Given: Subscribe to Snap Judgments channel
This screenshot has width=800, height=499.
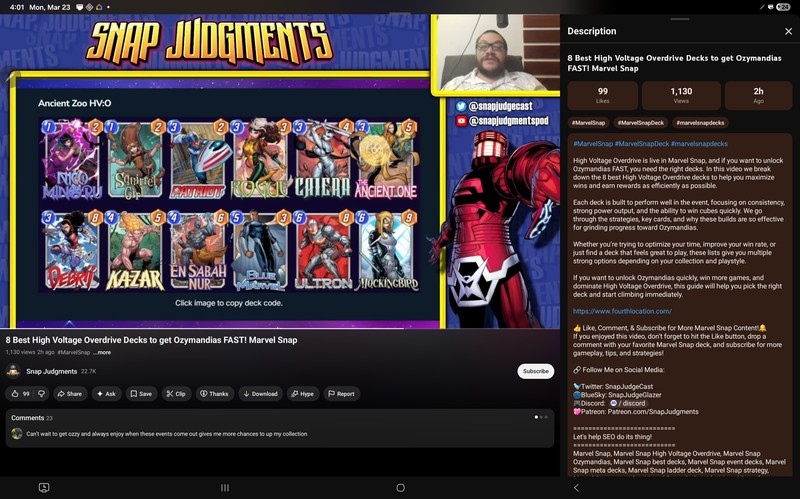Looking at the screenshot, I should [536, 371].
